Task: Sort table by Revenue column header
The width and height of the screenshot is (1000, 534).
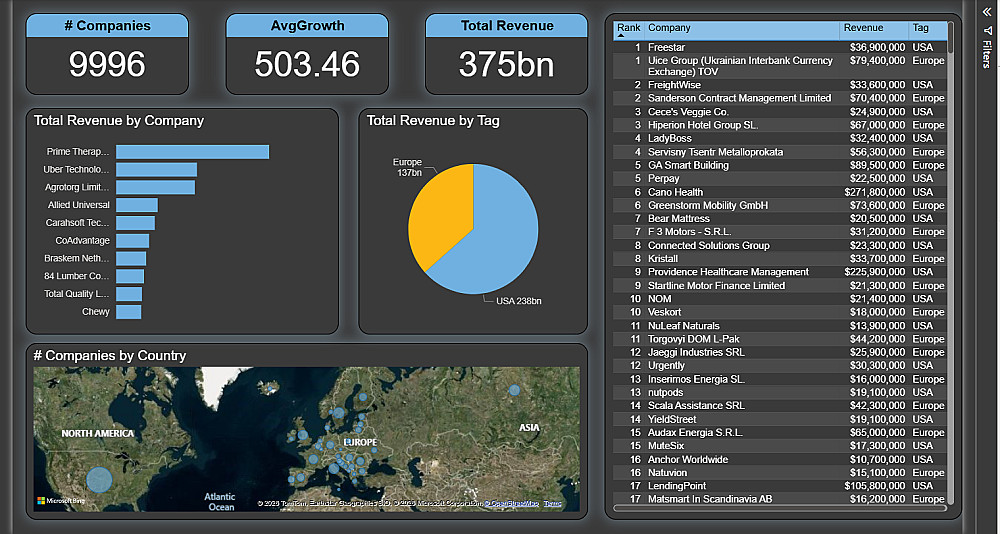Action: (863, 28)
